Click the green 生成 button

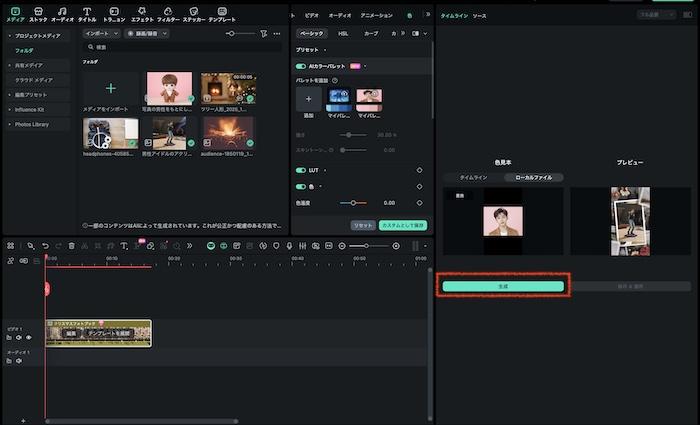503,286
